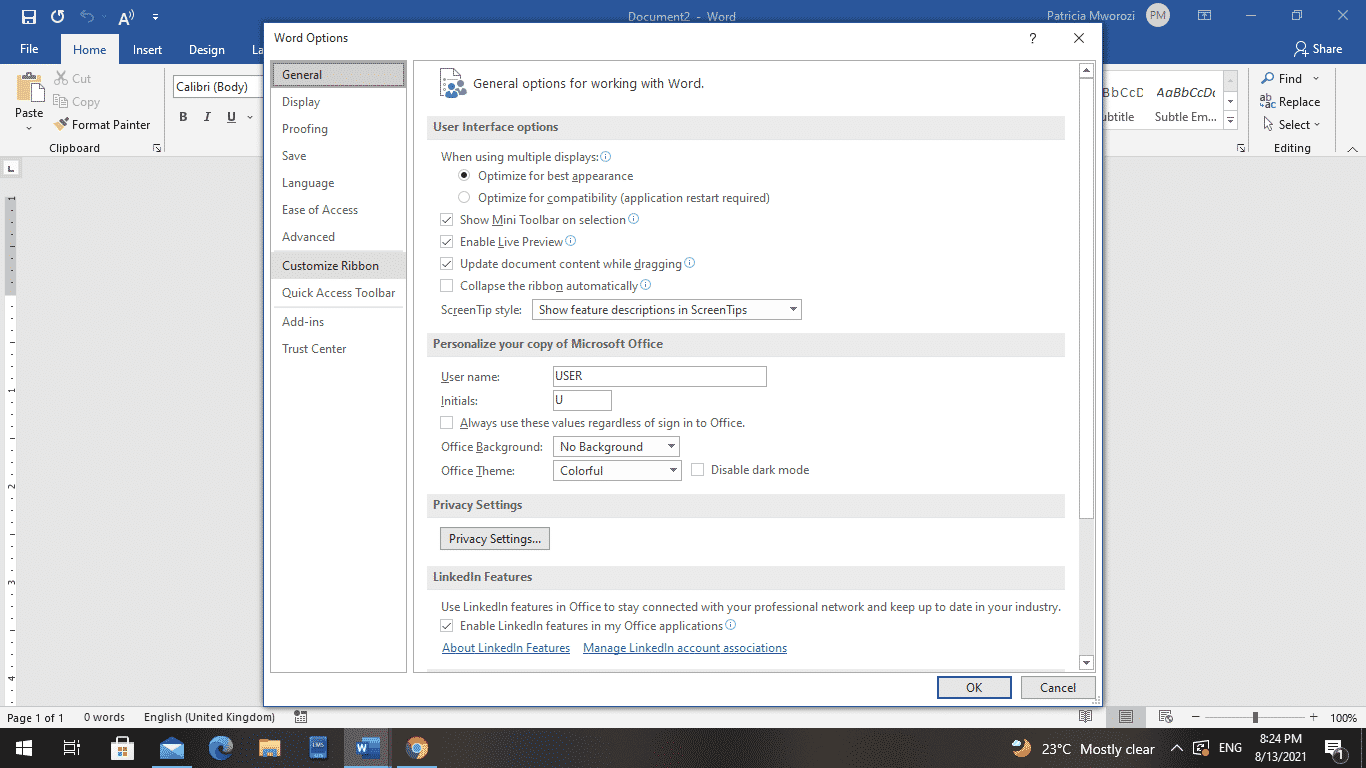Click the zoom slider in the status bar
Screen dimensions: 1366x768
click(x=1258, y=717)
